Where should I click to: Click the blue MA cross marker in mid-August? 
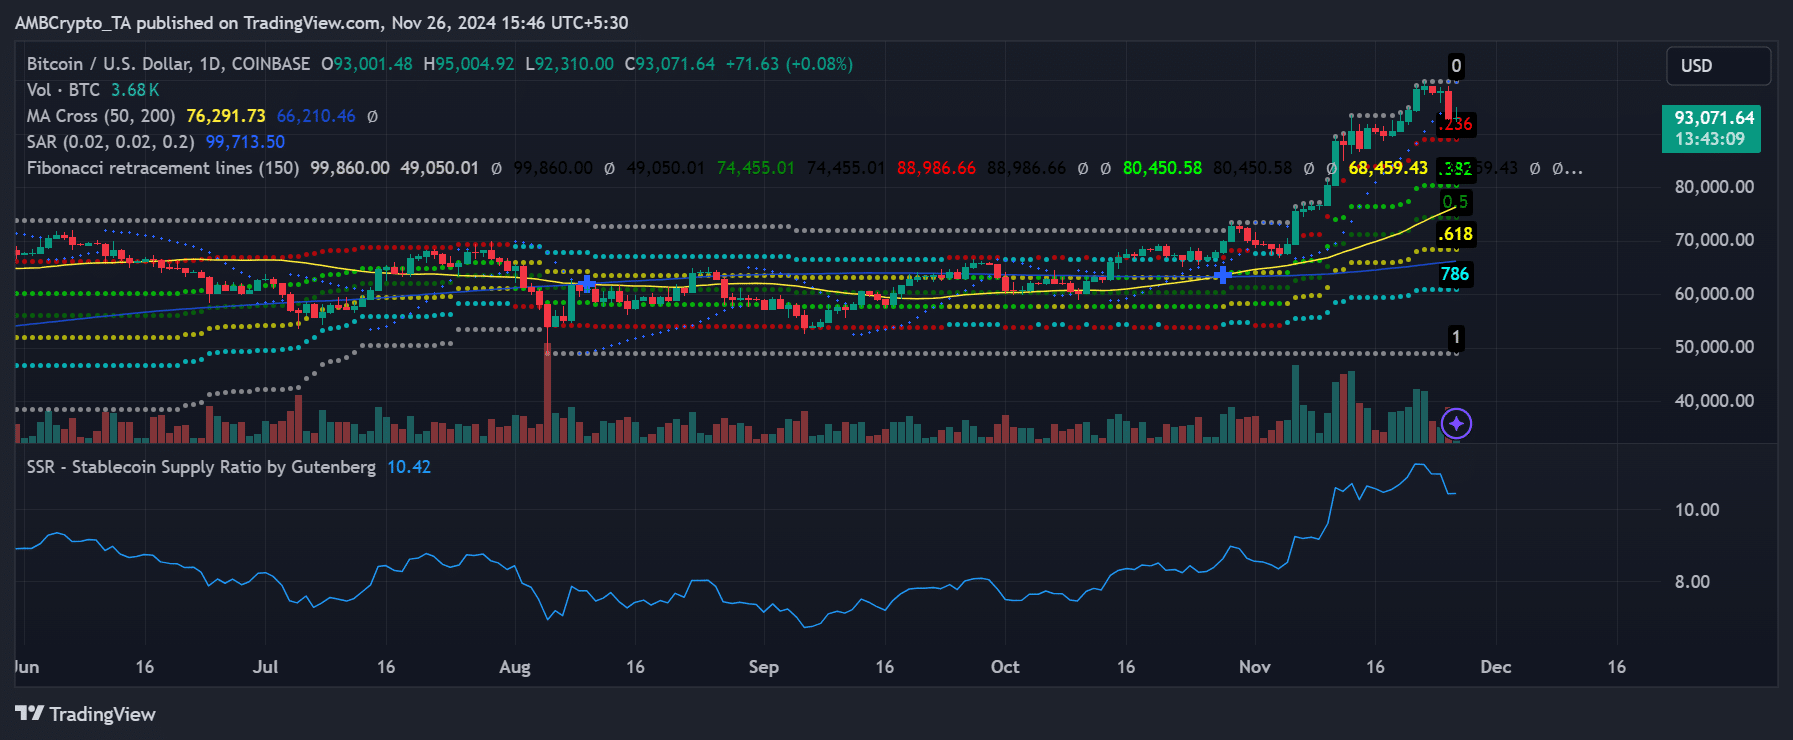pyautogui.click(x=587, y=285)
